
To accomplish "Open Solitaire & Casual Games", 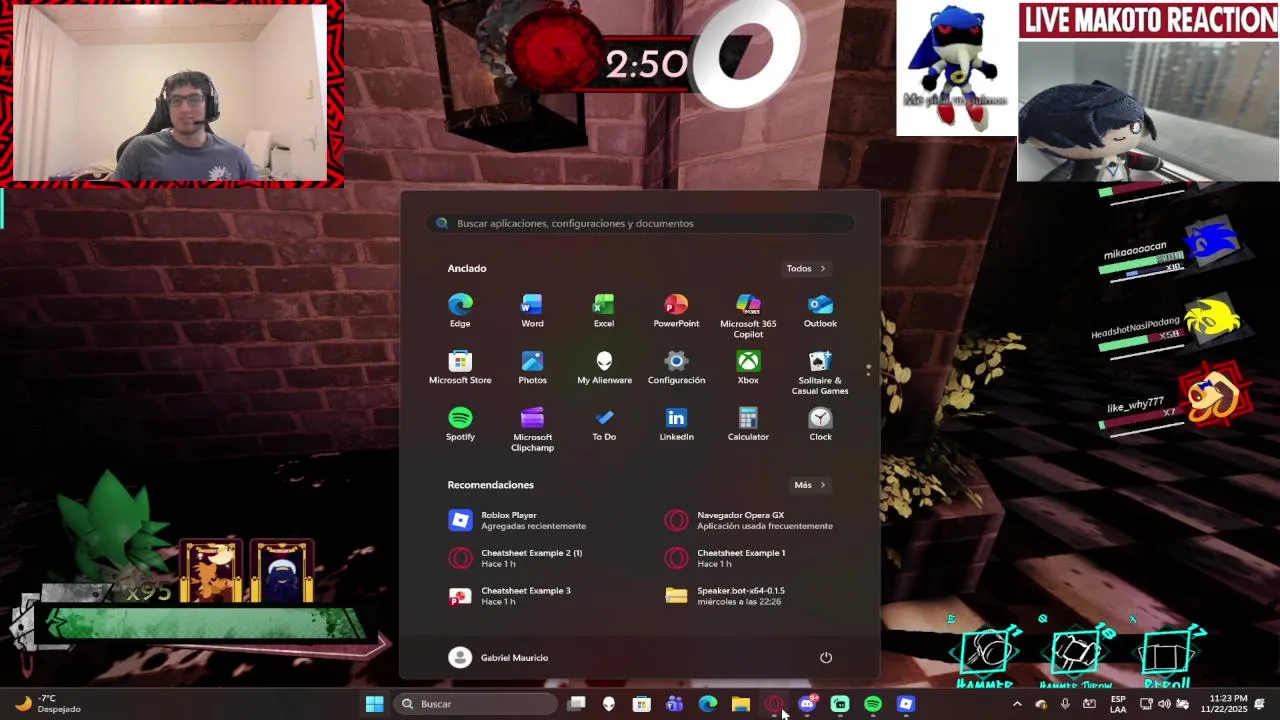I will click(x=820, y=372).
